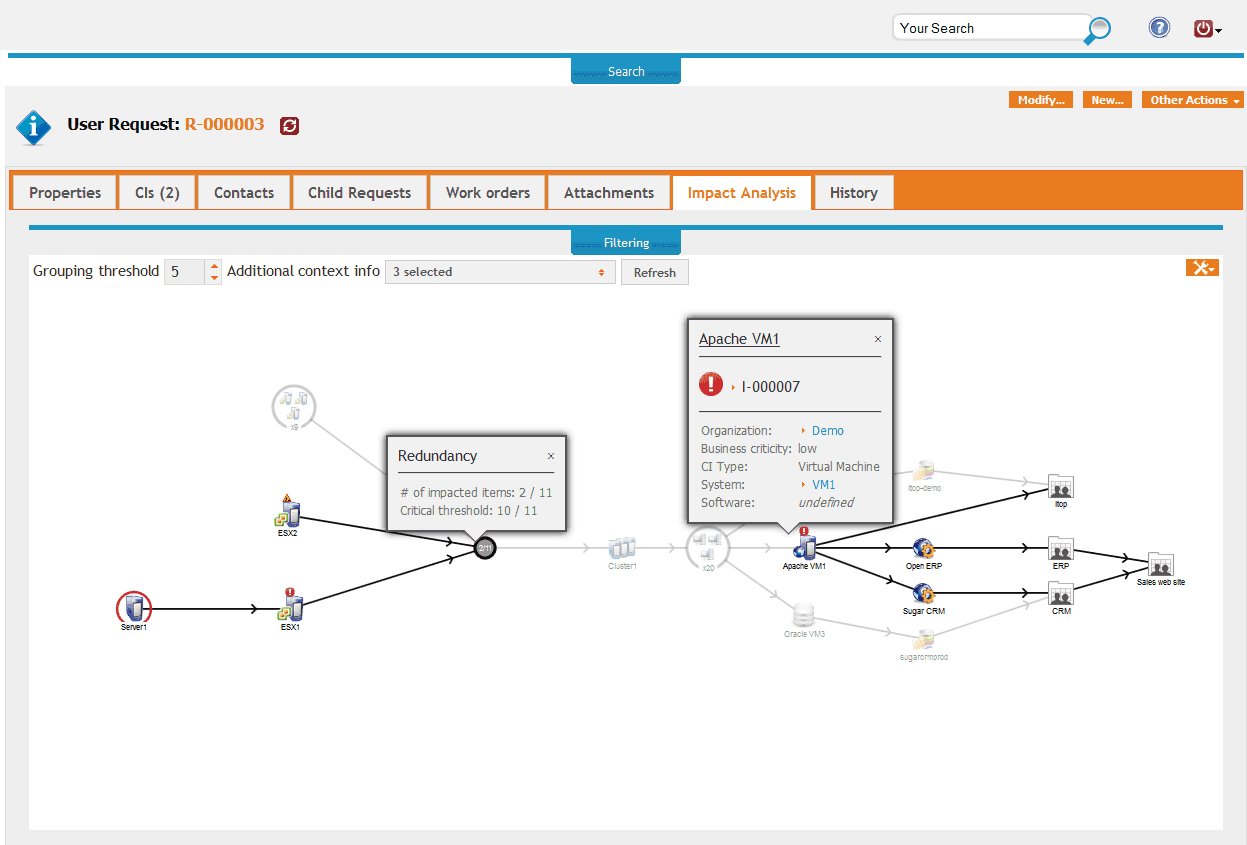Switch to the Work orders tab
1247x845 pixels.
tap(488, 193)
